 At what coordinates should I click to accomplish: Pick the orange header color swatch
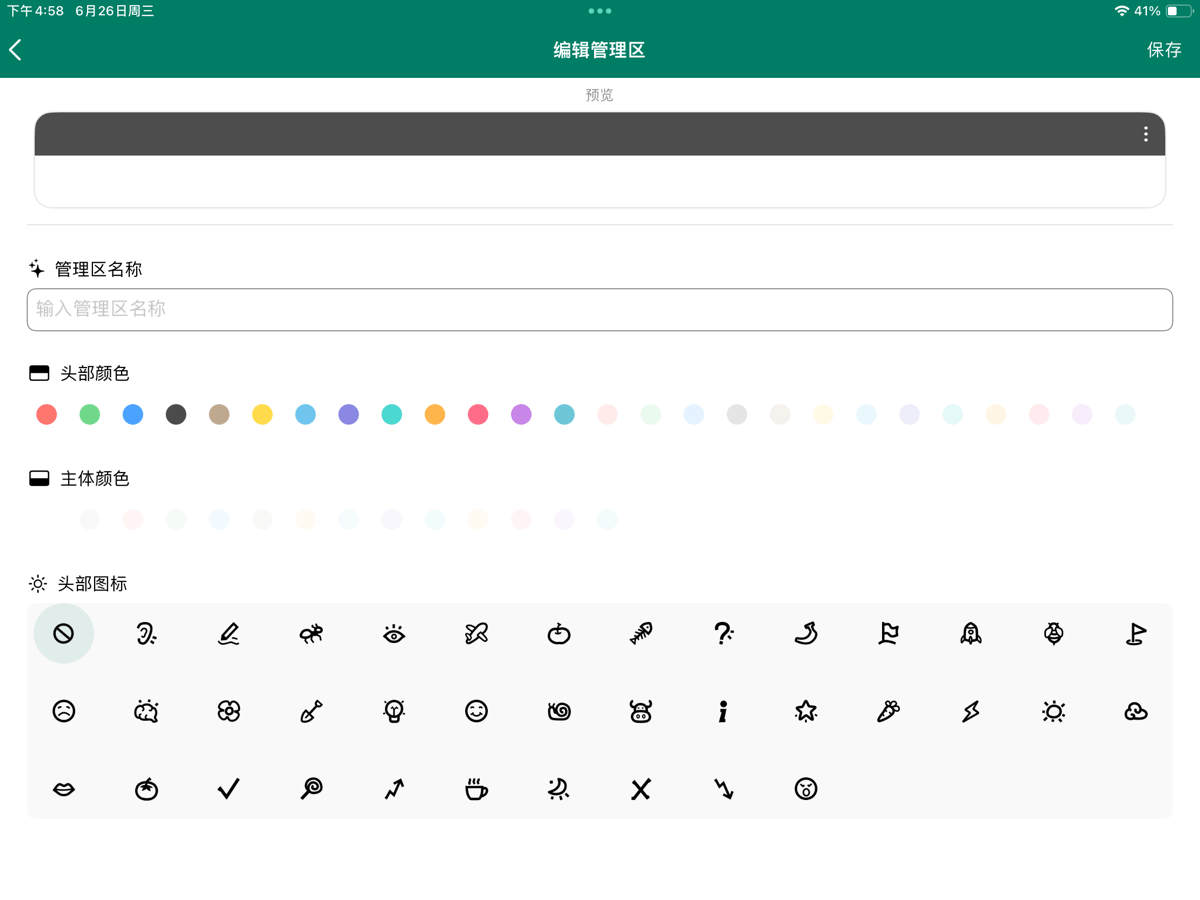click(435, 414)
